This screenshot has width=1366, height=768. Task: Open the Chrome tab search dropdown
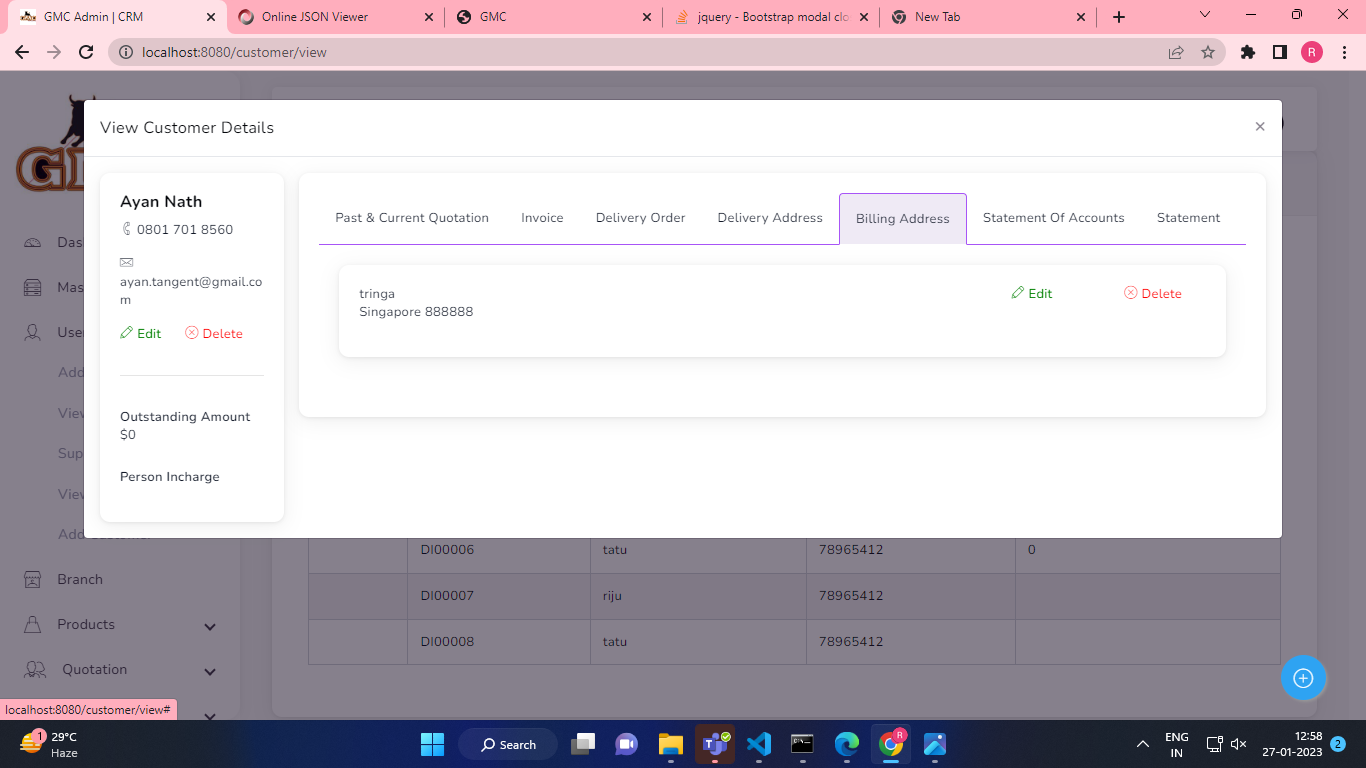tap(1205, 16)
